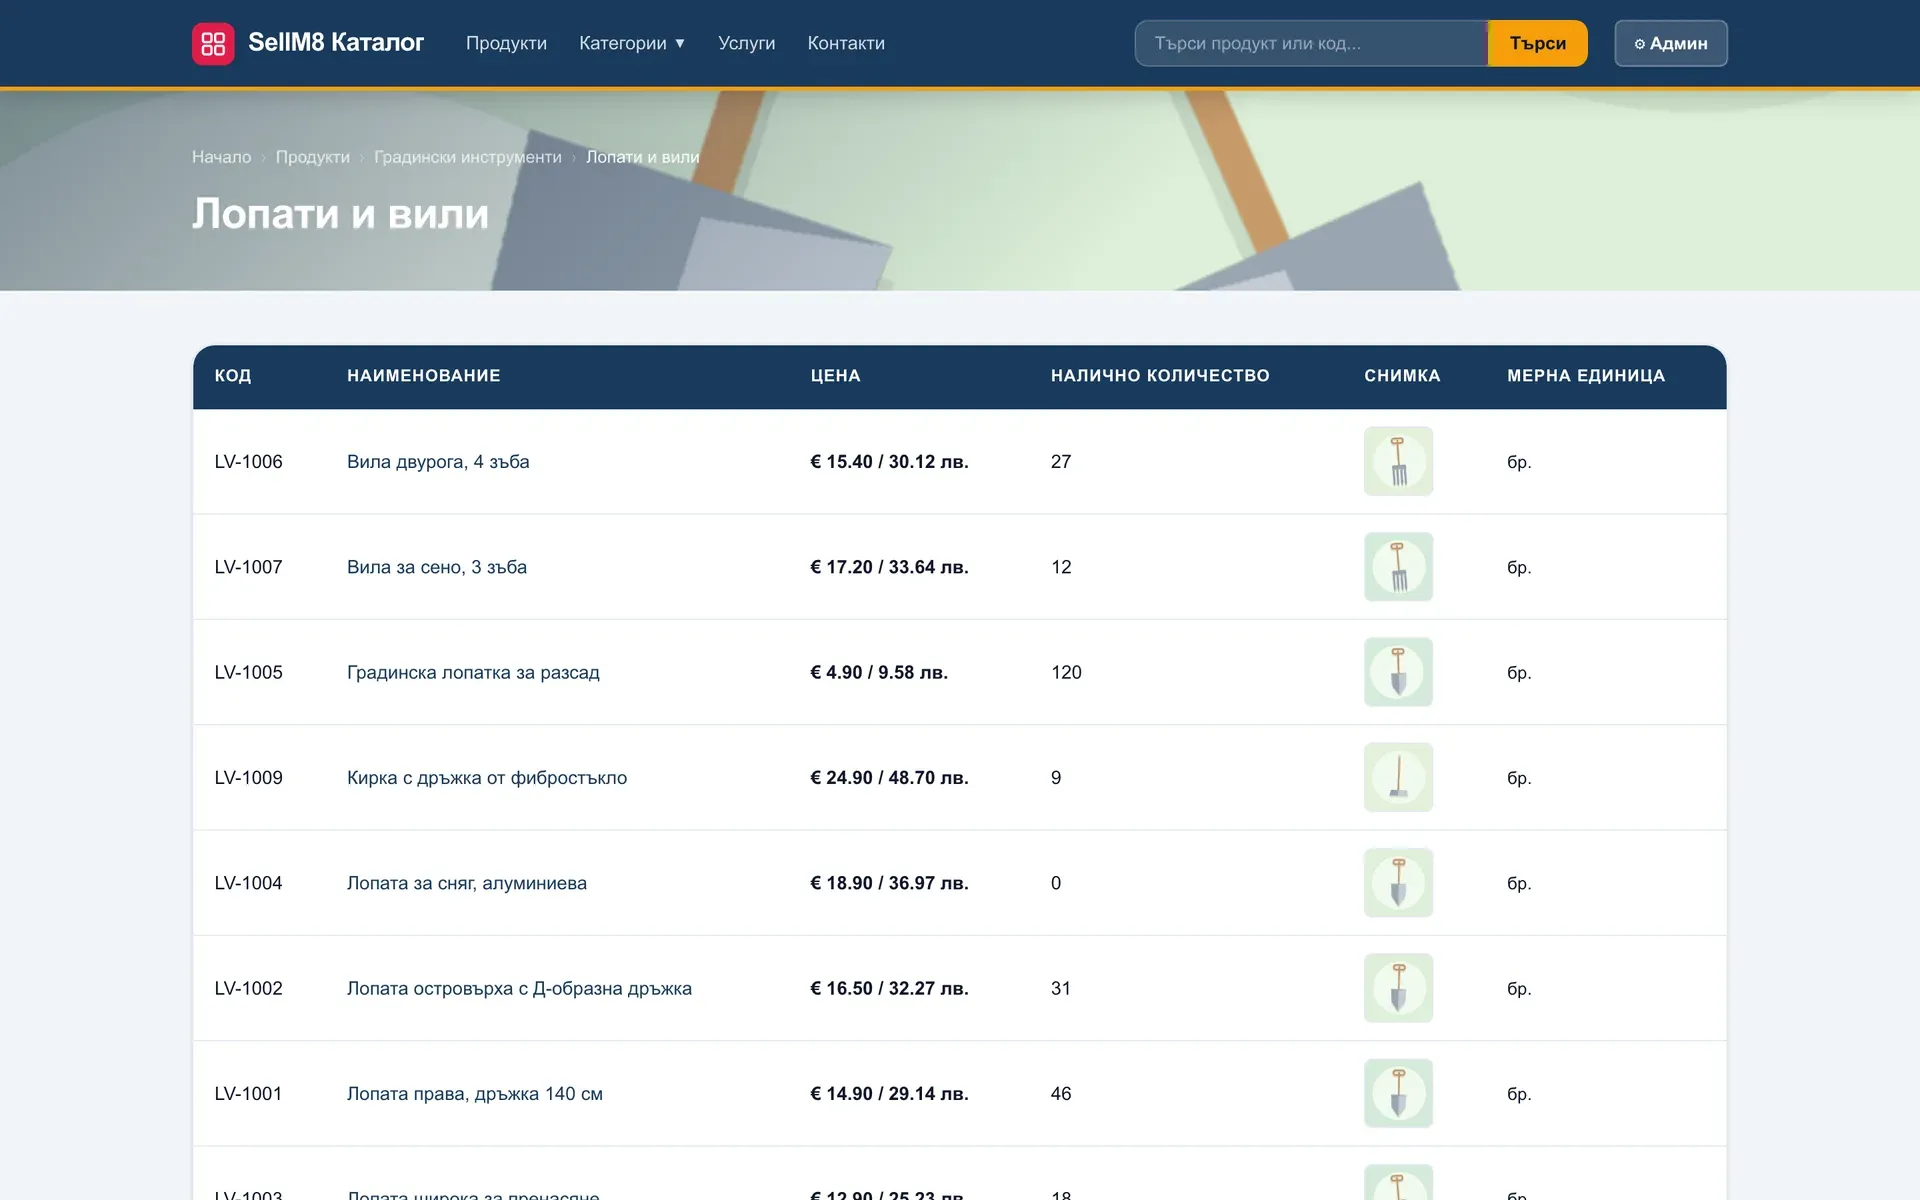The height and width of the screenshot is (1200, 1920).
Task: Click the СНИМКА column header
Action: 1402,376
